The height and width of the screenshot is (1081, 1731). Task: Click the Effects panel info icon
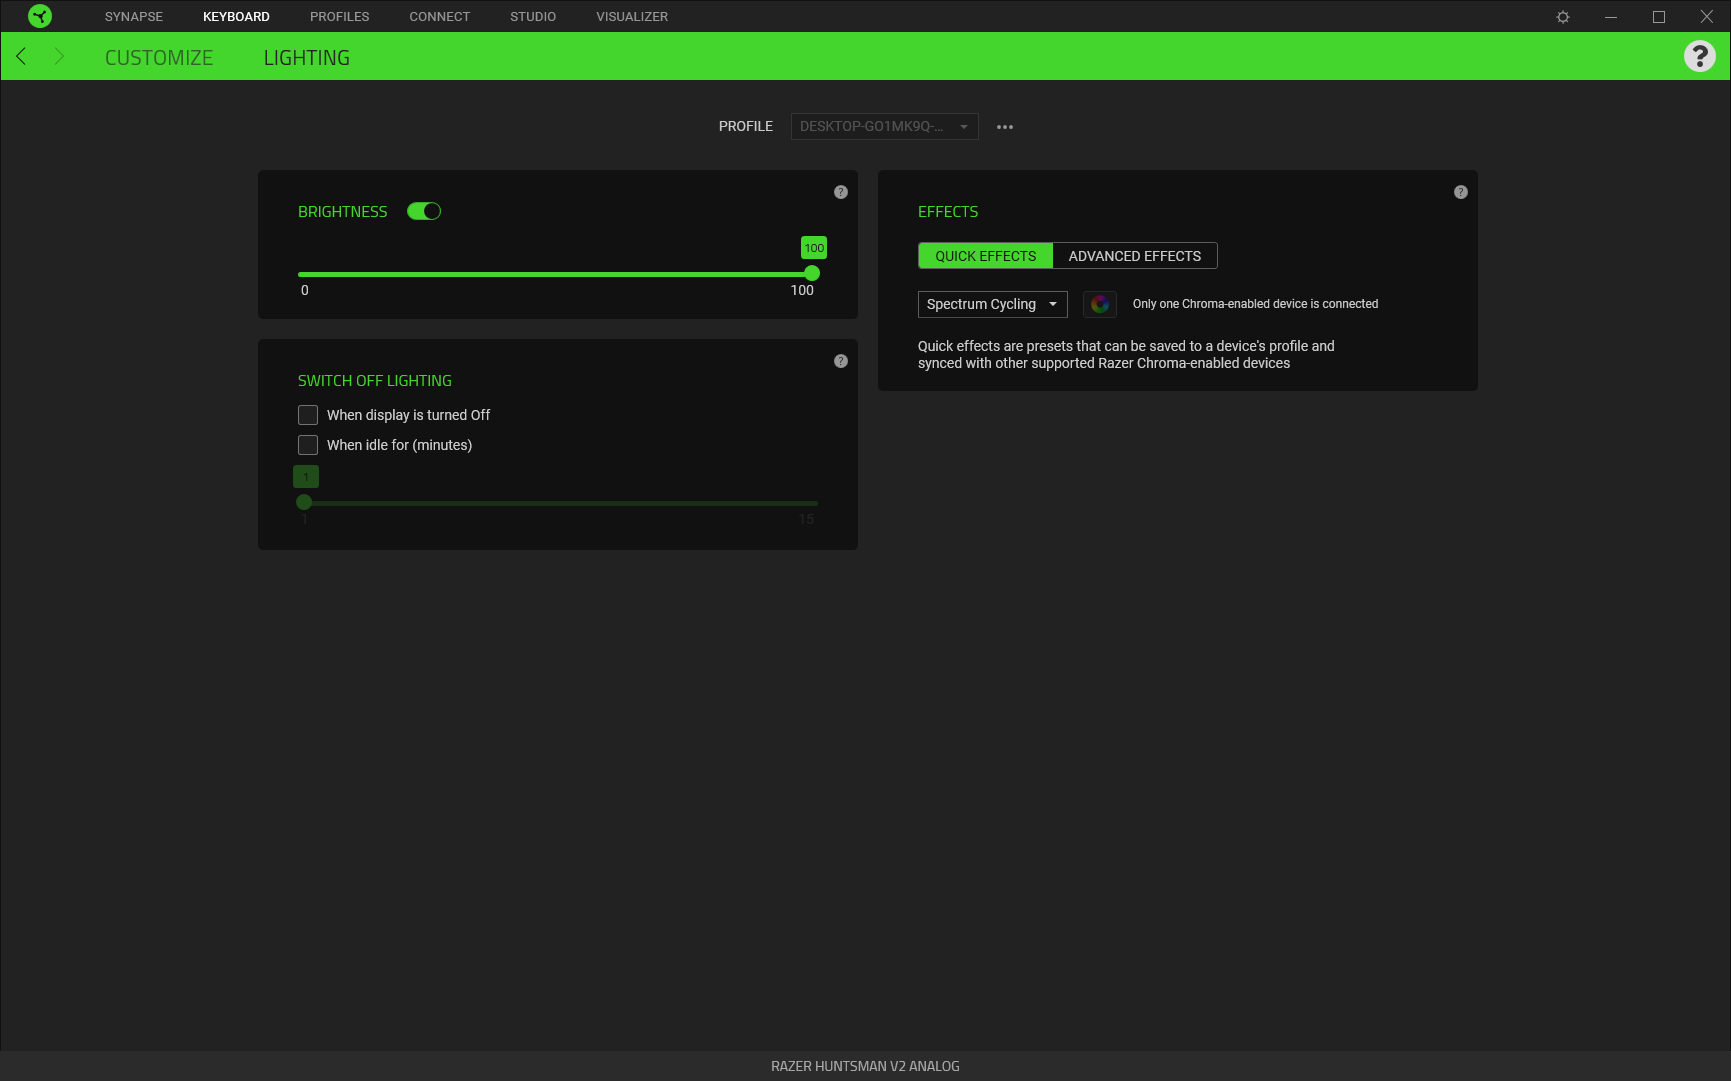pos(1460,192)
